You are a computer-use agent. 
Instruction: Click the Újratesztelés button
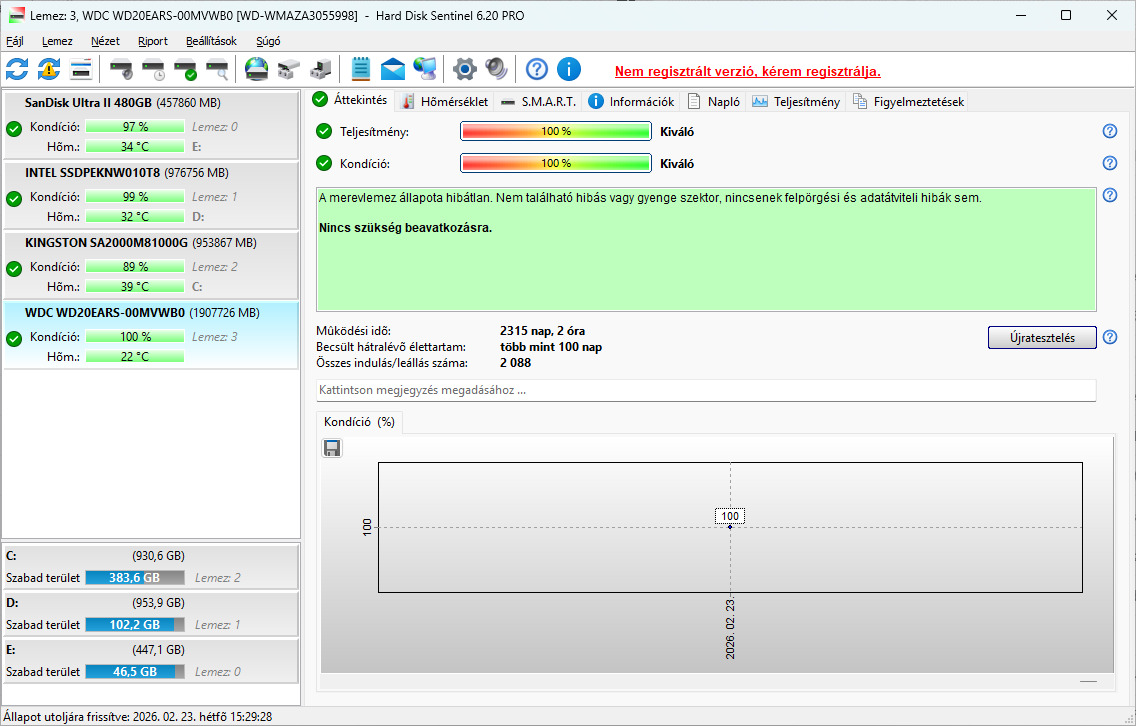1042,338
